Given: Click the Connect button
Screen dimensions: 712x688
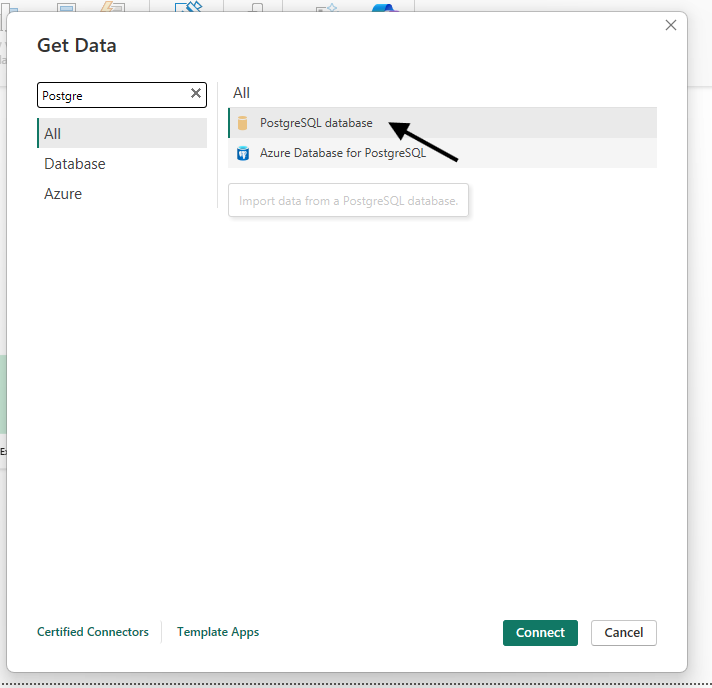Looking at the screenshot, I should [x=540, y=633].
